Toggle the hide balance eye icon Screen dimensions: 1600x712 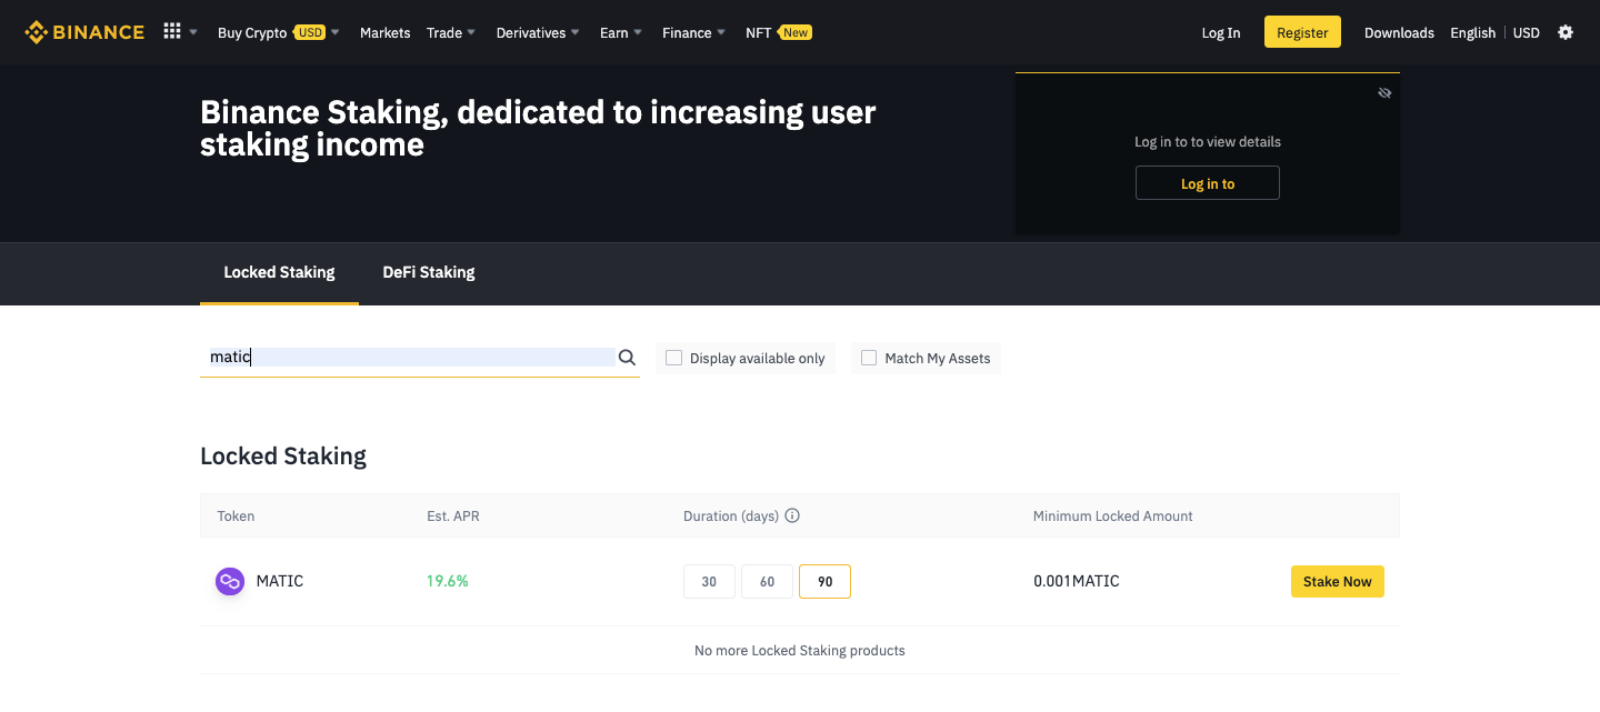pyautogui.click(x=1385, y=93)
